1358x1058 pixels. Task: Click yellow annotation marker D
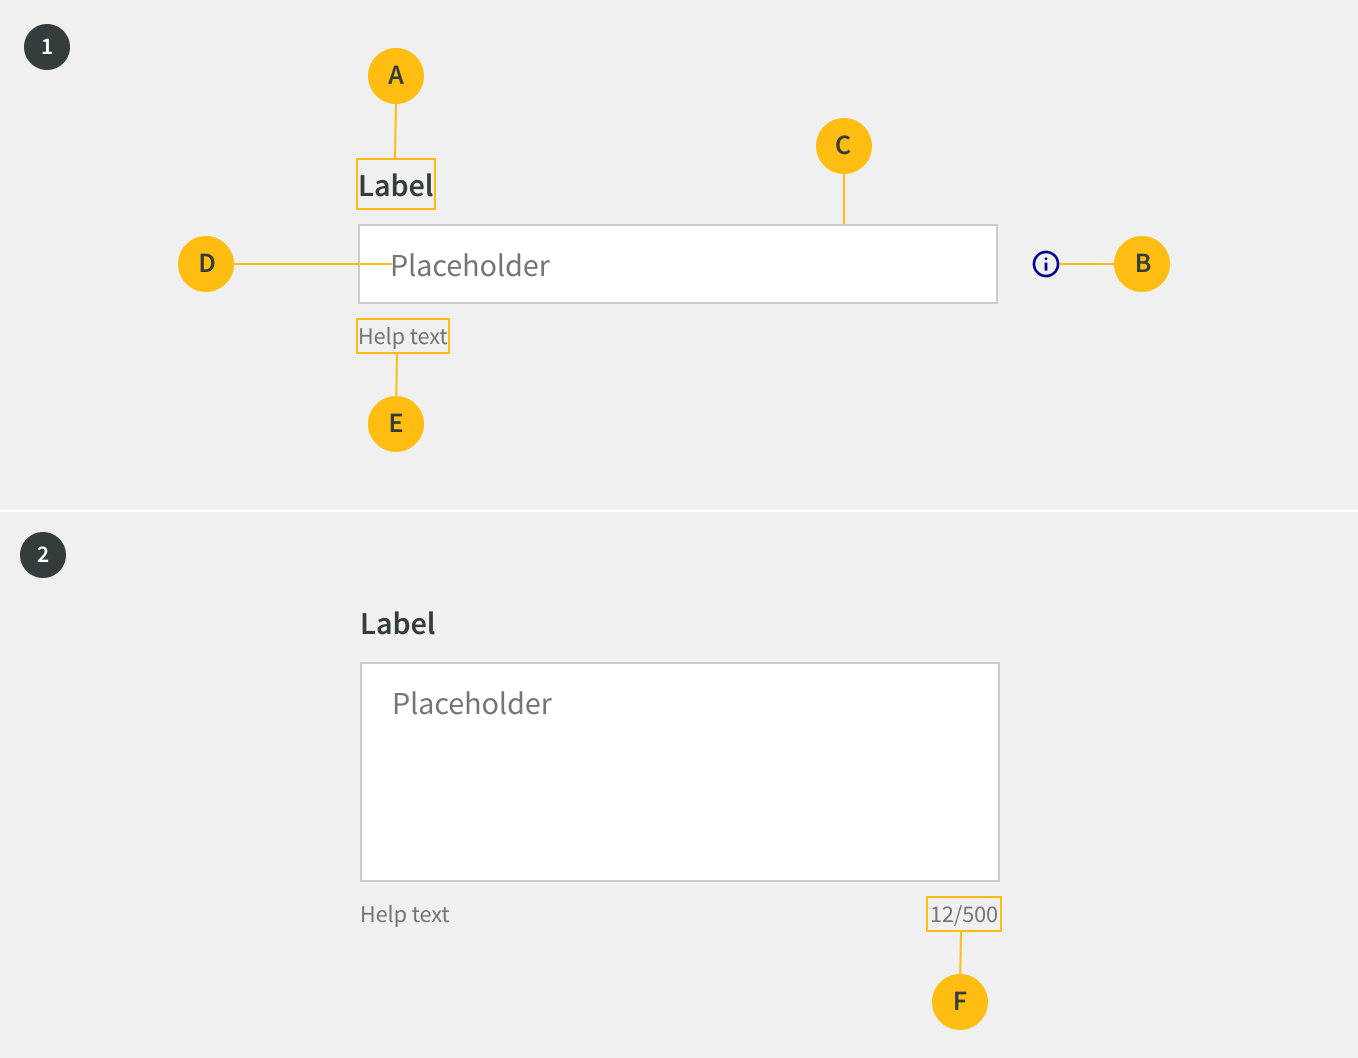[x=206, y=264]
